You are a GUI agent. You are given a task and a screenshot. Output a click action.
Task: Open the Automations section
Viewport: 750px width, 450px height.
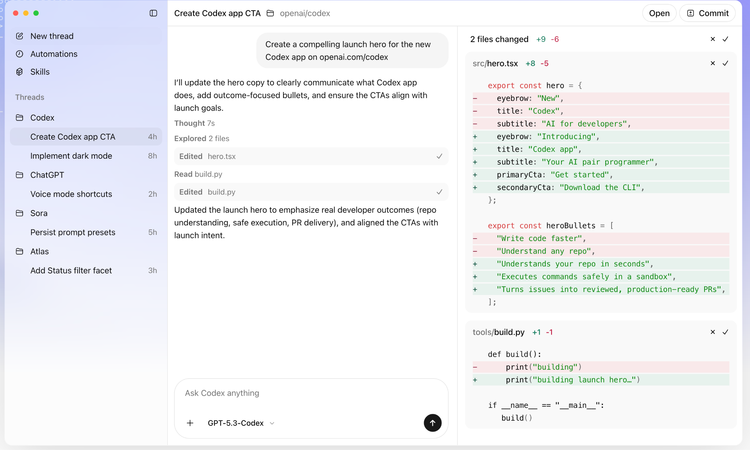(x=53, y=54)
